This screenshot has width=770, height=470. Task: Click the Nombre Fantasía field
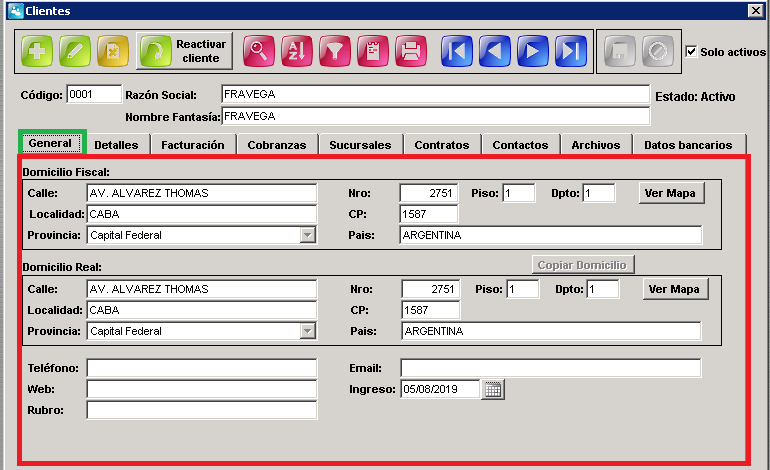click(x=436, y=116)
